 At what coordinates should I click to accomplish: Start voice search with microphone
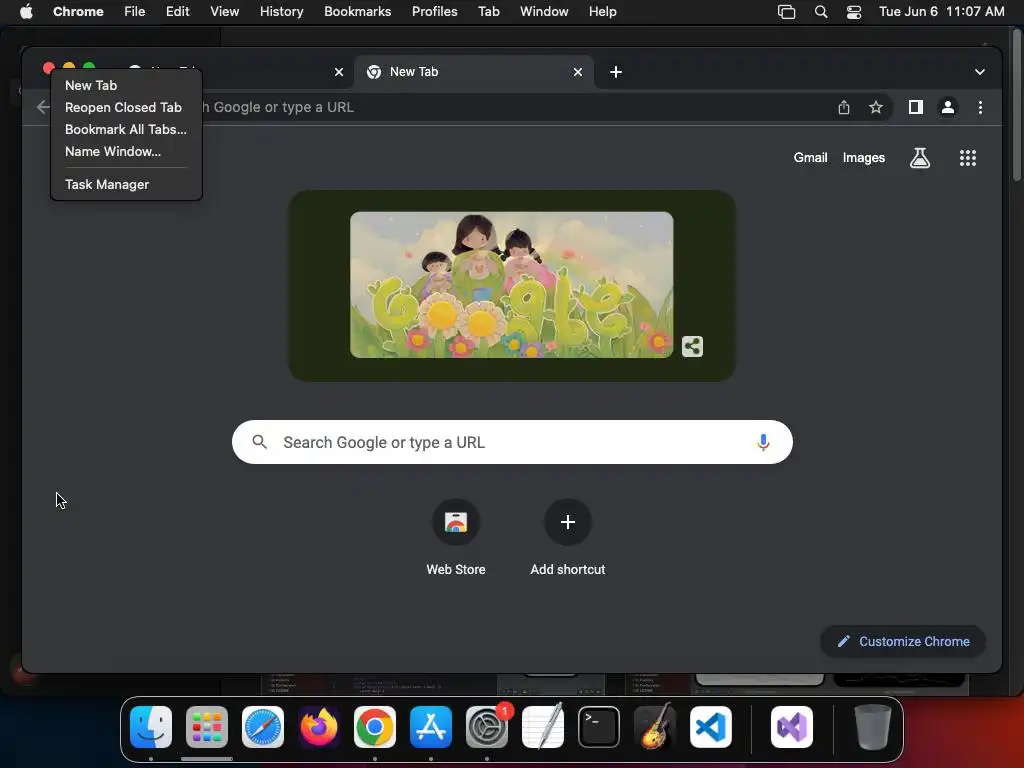tap(763, 442)
